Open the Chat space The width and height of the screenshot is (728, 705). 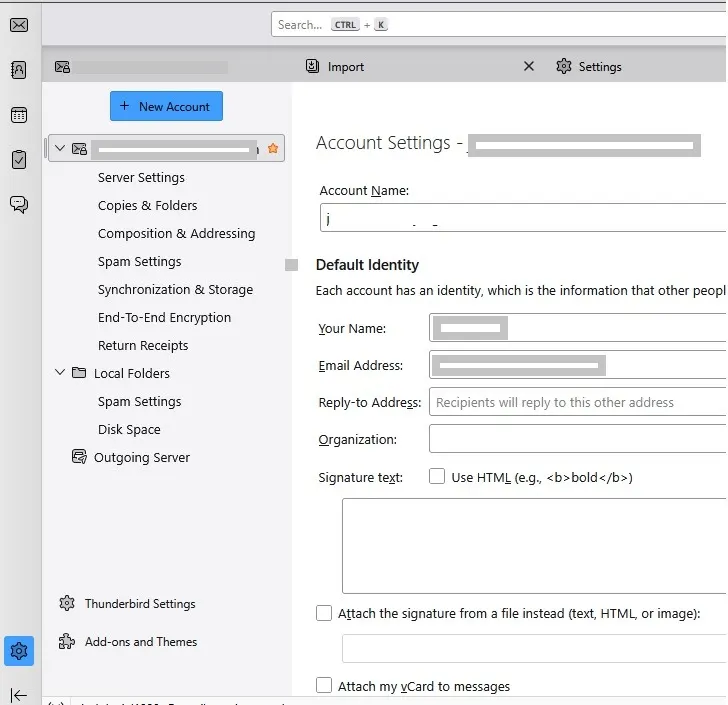19,204
